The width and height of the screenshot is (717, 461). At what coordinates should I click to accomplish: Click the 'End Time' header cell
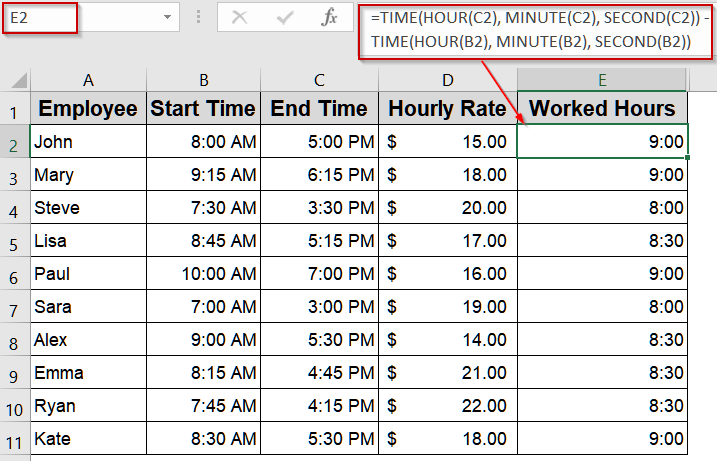point(319,108)
